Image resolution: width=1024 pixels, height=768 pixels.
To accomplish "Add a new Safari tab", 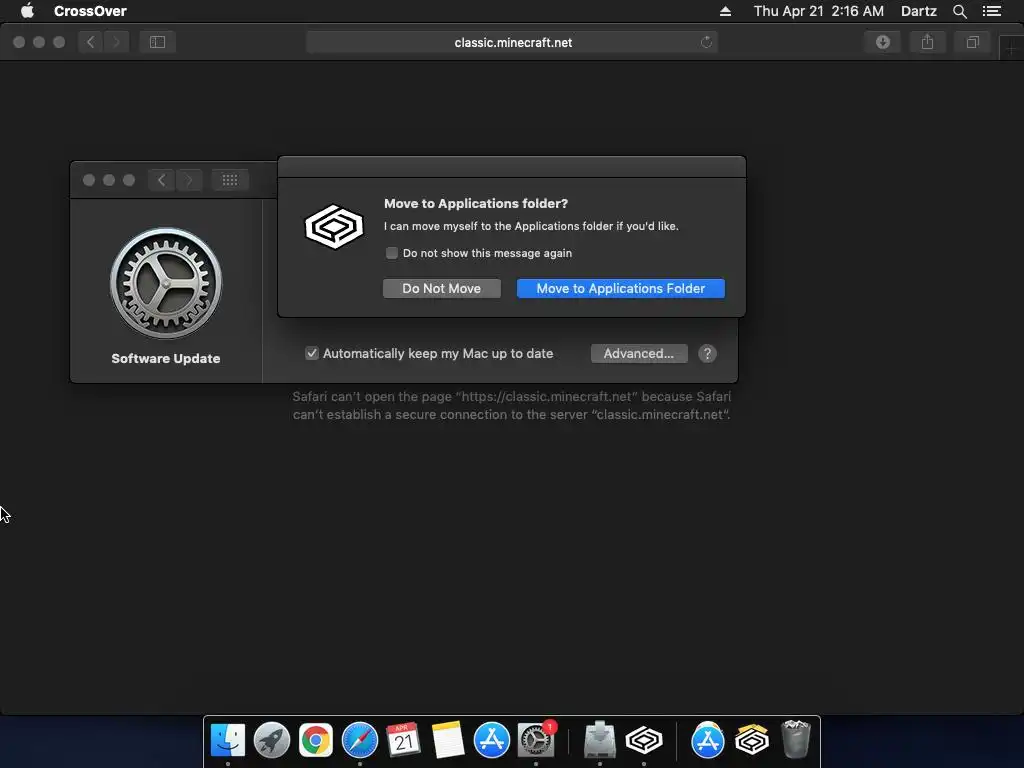I will click(1011, 48).
